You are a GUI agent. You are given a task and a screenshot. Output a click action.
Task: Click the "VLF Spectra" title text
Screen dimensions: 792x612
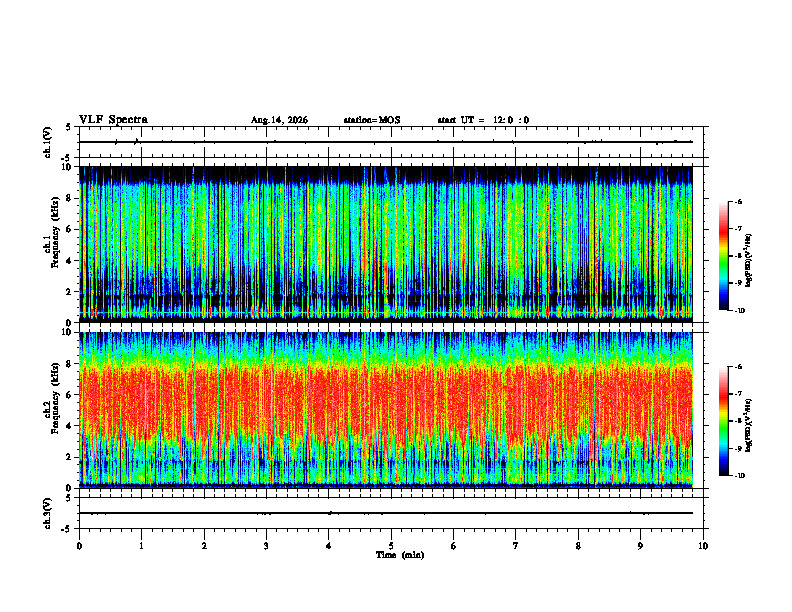(113, 120)
